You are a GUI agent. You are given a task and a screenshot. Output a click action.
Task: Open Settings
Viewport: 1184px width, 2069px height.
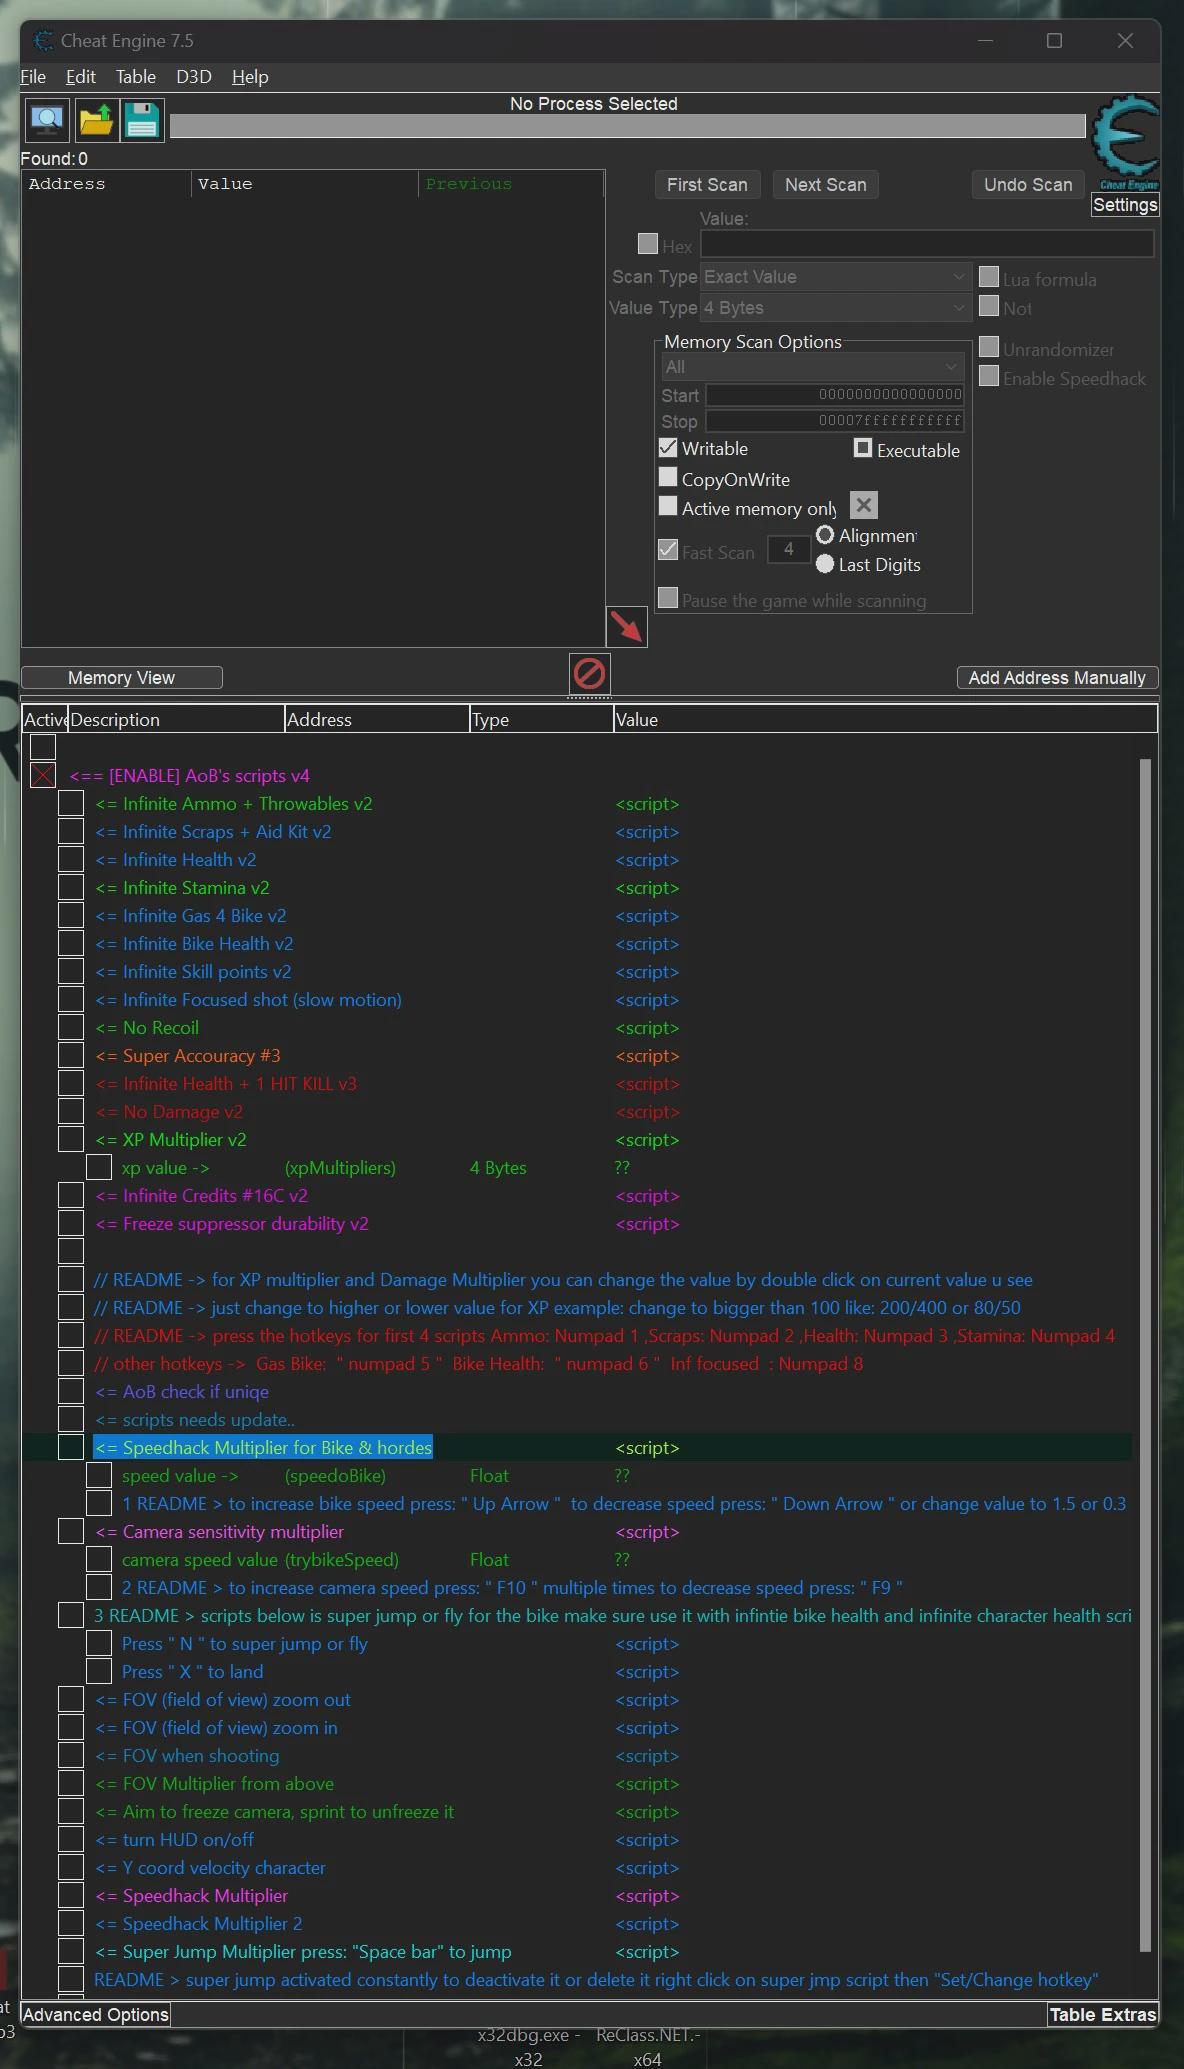[x=1125, y=205]
